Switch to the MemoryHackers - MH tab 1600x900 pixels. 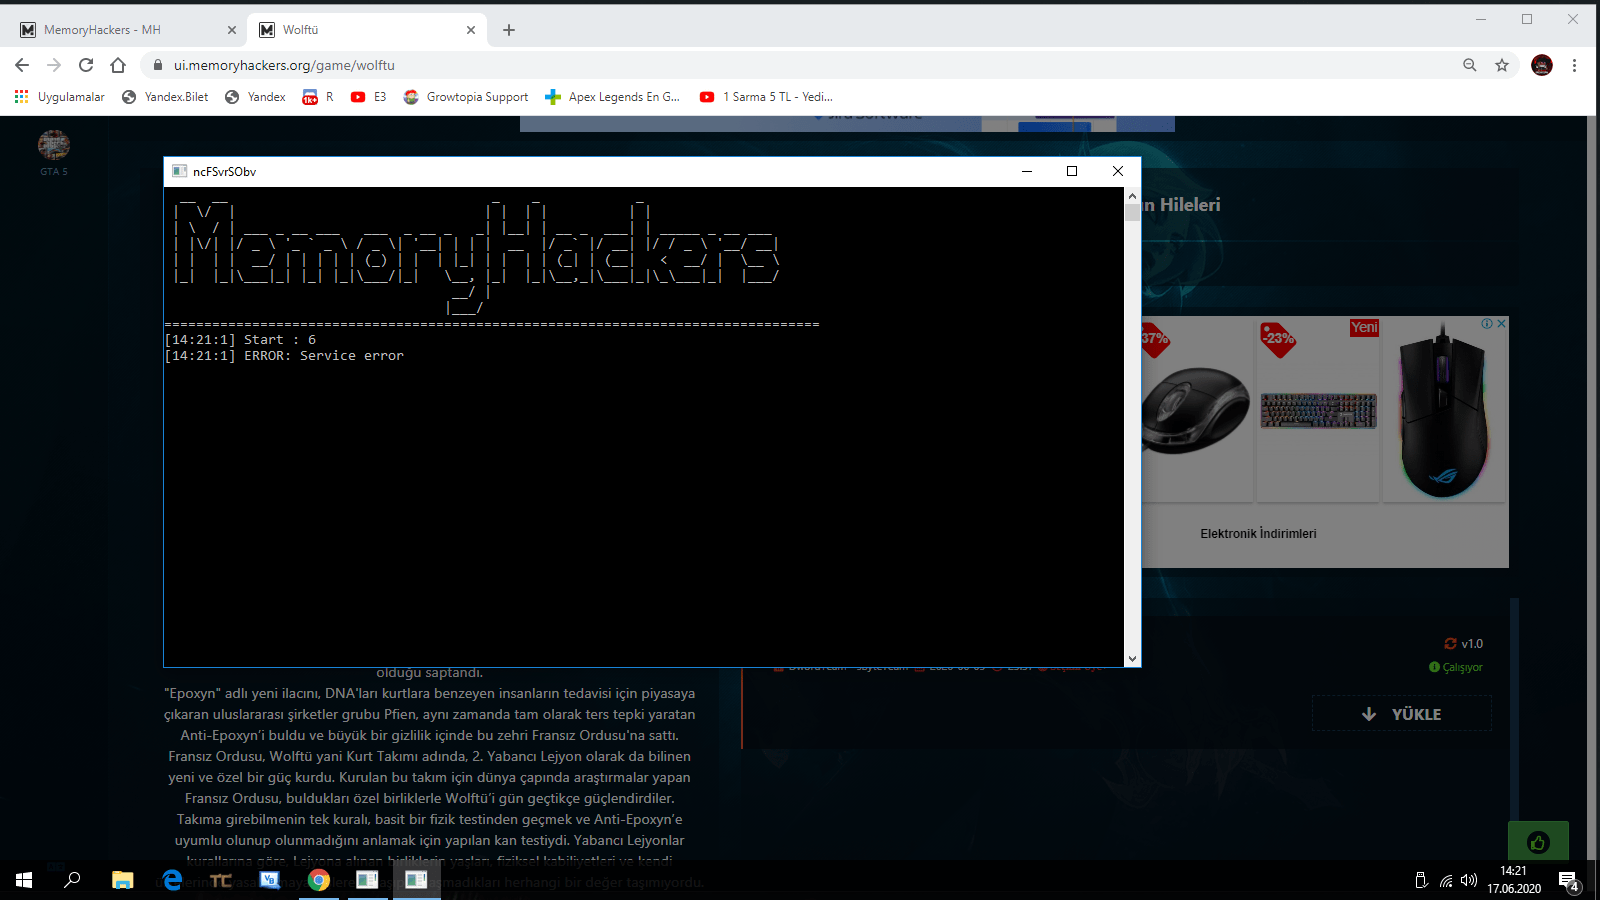coord(127,30)
